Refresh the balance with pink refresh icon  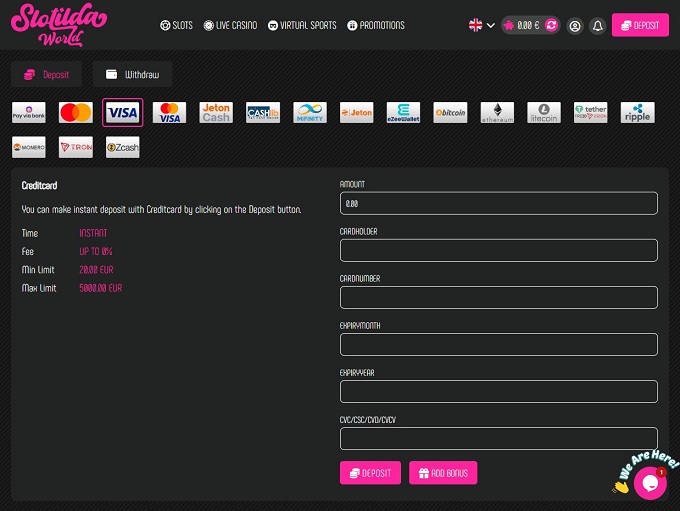pyautogui.click(x=551, y=25)
